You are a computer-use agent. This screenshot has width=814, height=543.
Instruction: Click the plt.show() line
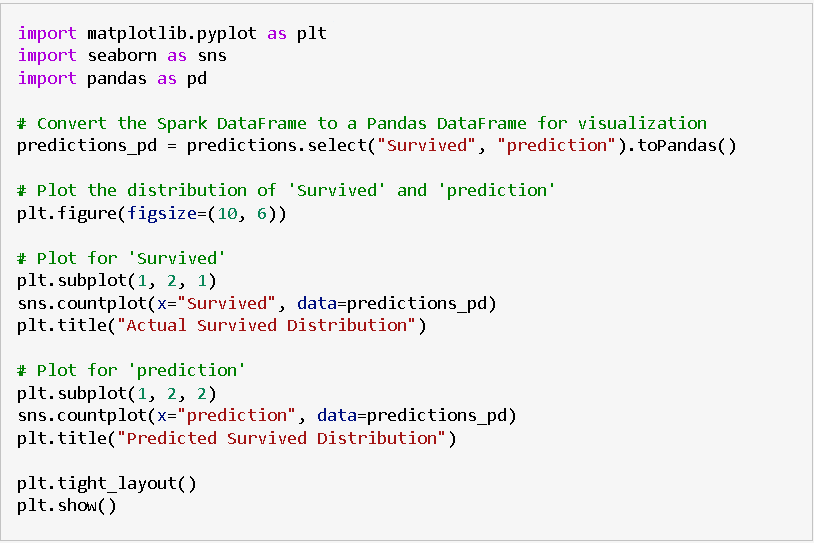pos(67,505)
